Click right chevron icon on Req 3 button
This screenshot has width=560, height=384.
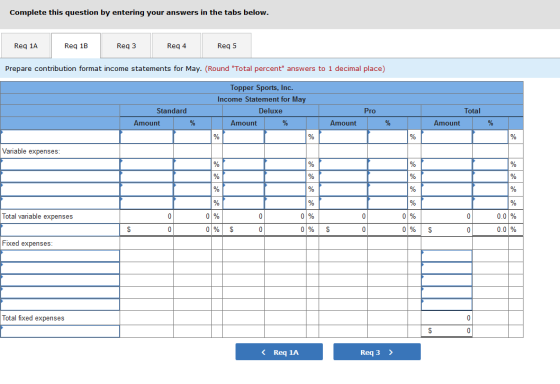(391, 352)
